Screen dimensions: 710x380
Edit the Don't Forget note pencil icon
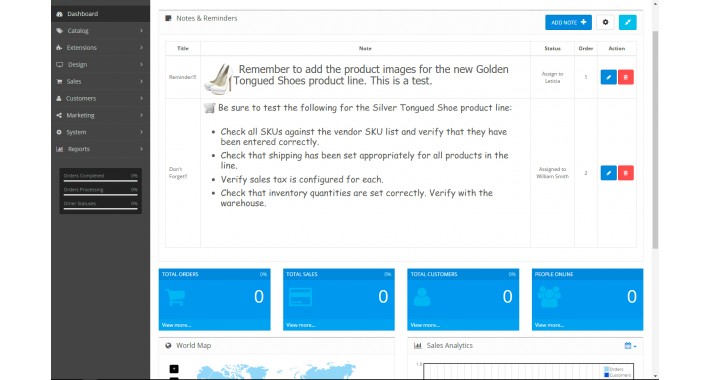(609, 173)
